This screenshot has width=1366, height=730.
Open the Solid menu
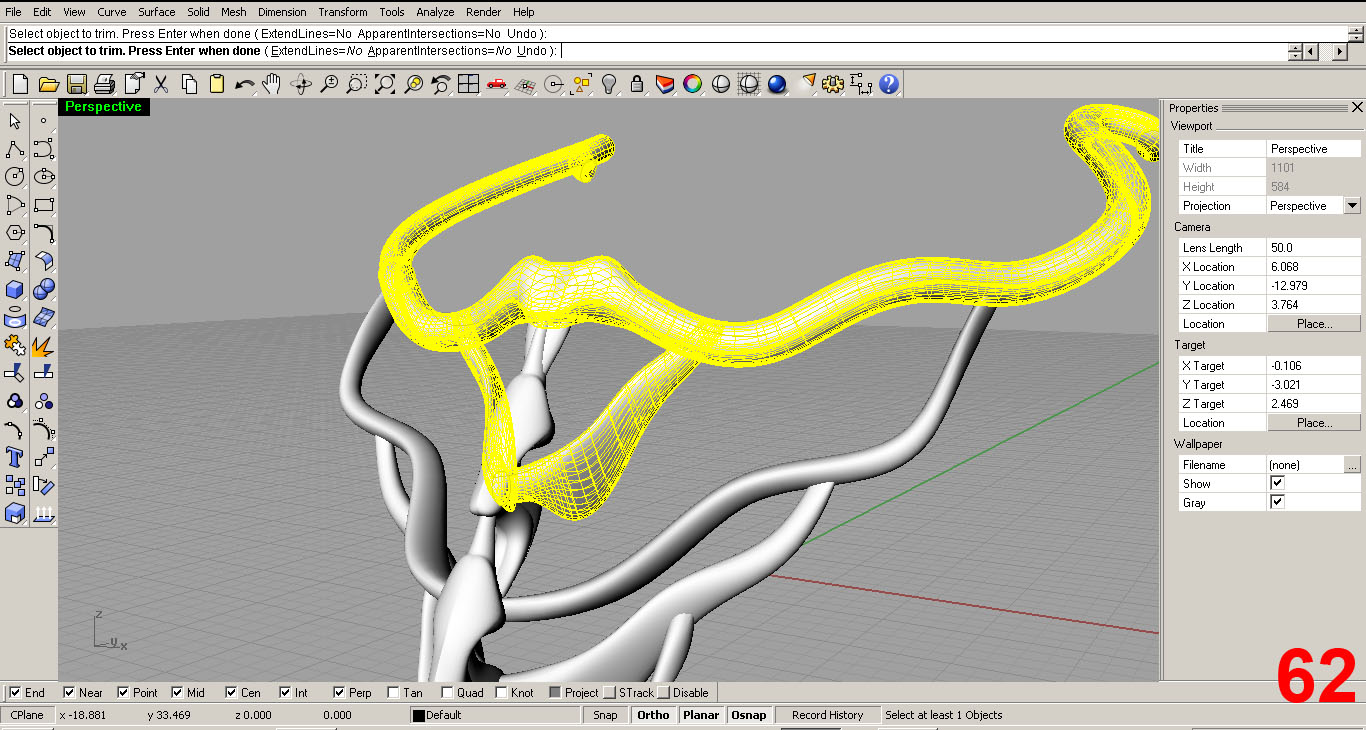(198, 12)
